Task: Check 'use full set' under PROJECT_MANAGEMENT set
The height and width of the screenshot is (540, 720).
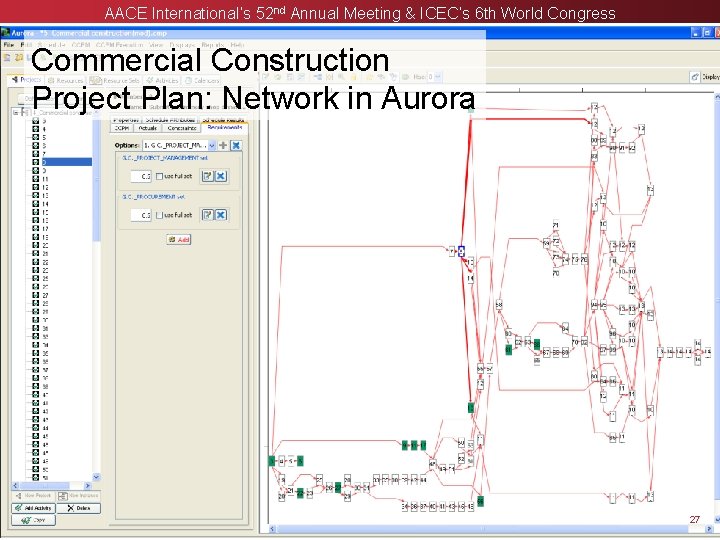Action: [x=159, y=176]
